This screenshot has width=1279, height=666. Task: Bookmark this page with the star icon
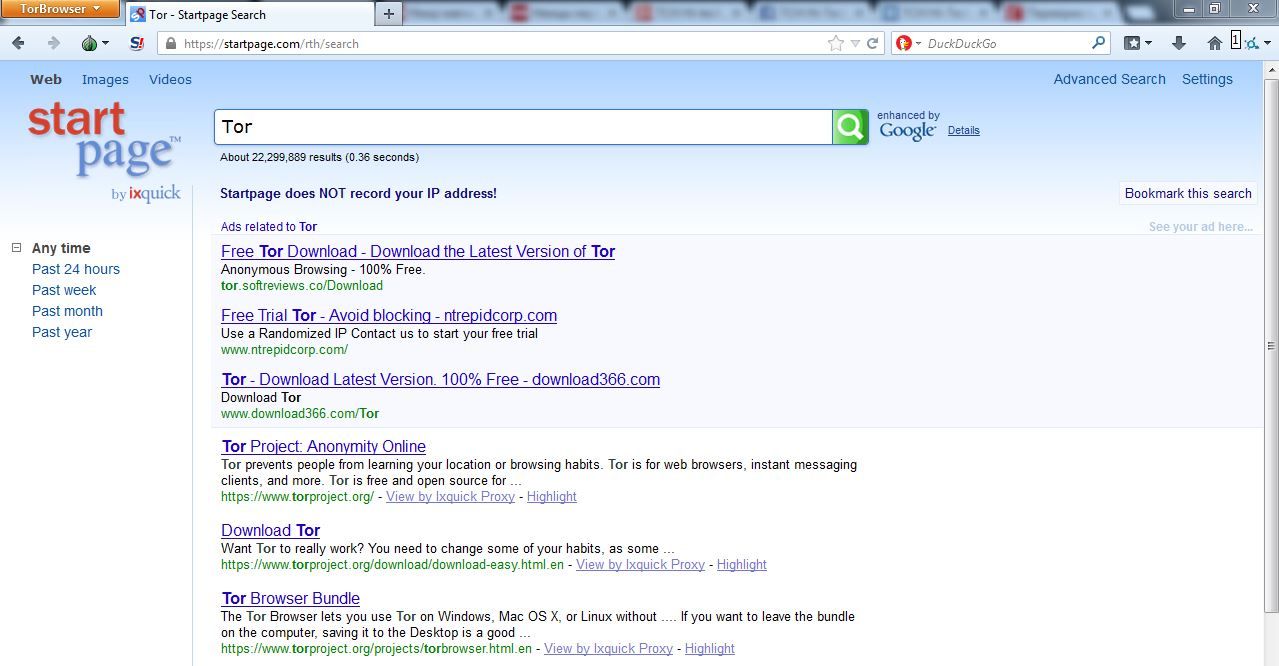click(836, 43)
